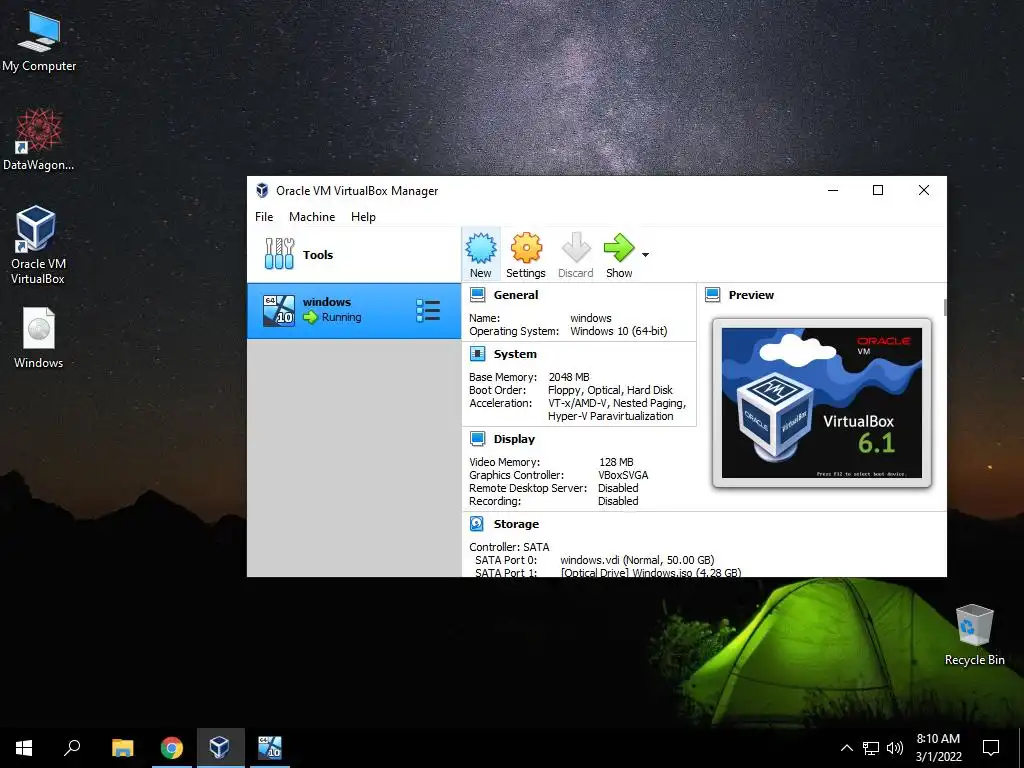Close the VirtualBox Manager window
The height and width of the screenshot is (768, 1024).
click(923, 190)
